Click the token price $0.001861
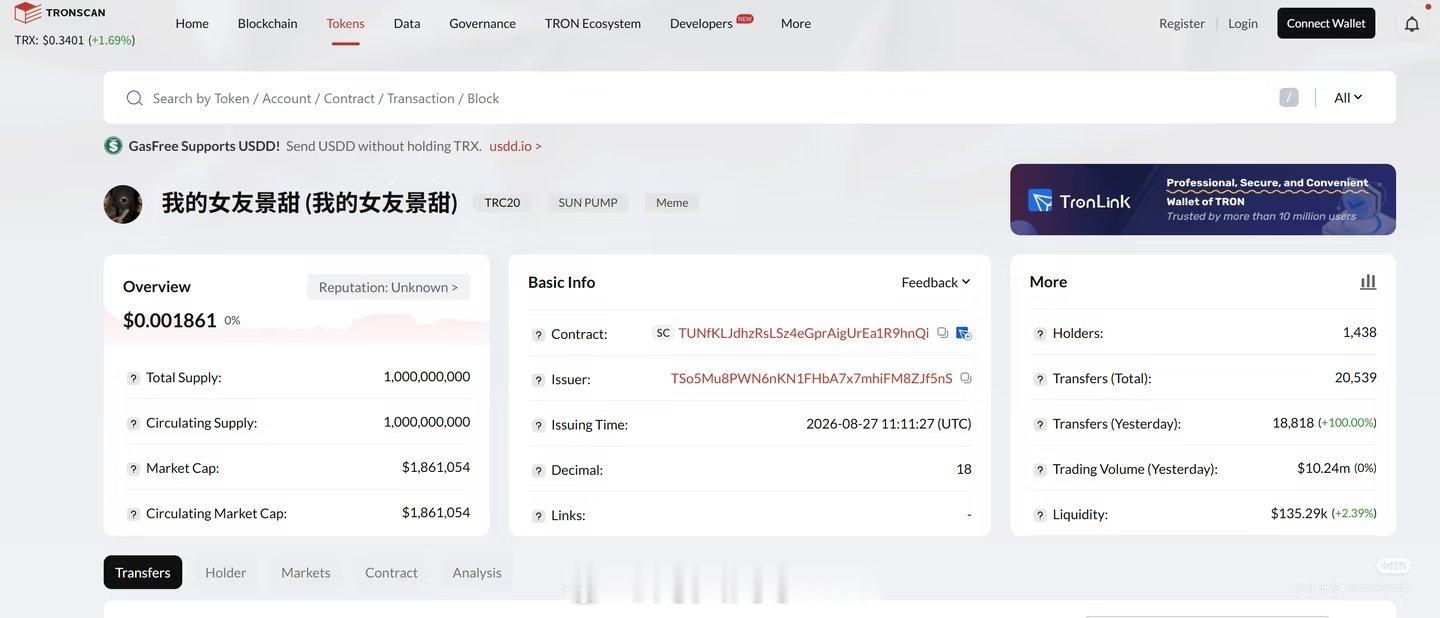This screenshot has height=618, width=1440. (x=169, y=320)
